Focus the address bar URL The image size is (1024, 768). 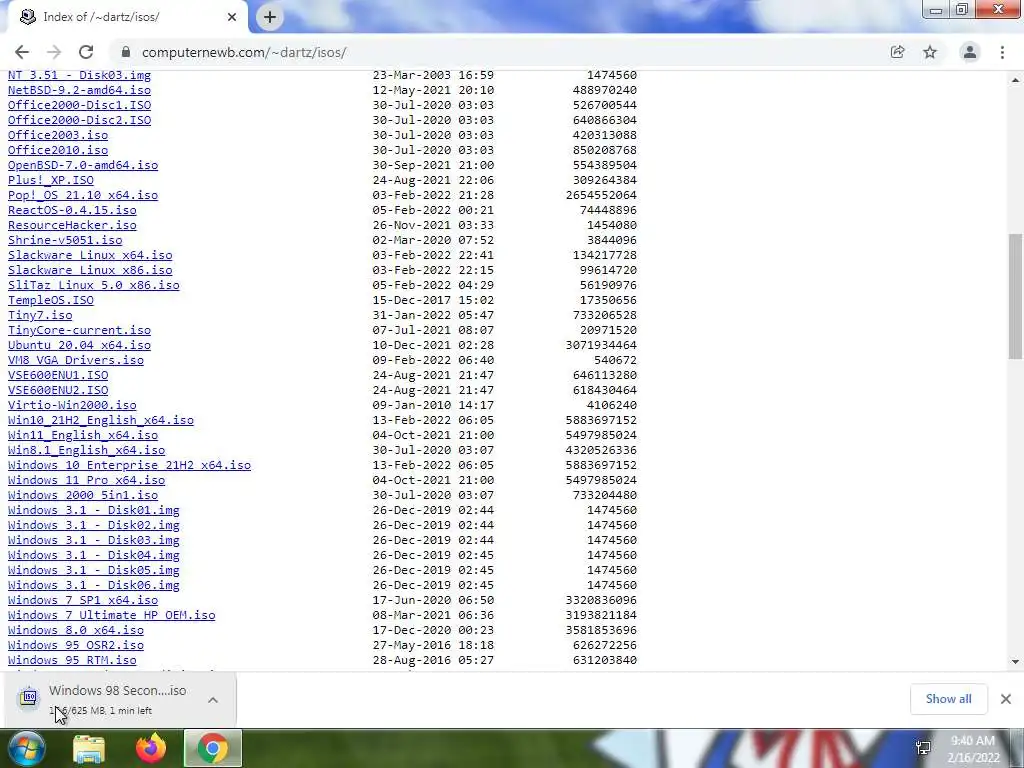point(244,52)
